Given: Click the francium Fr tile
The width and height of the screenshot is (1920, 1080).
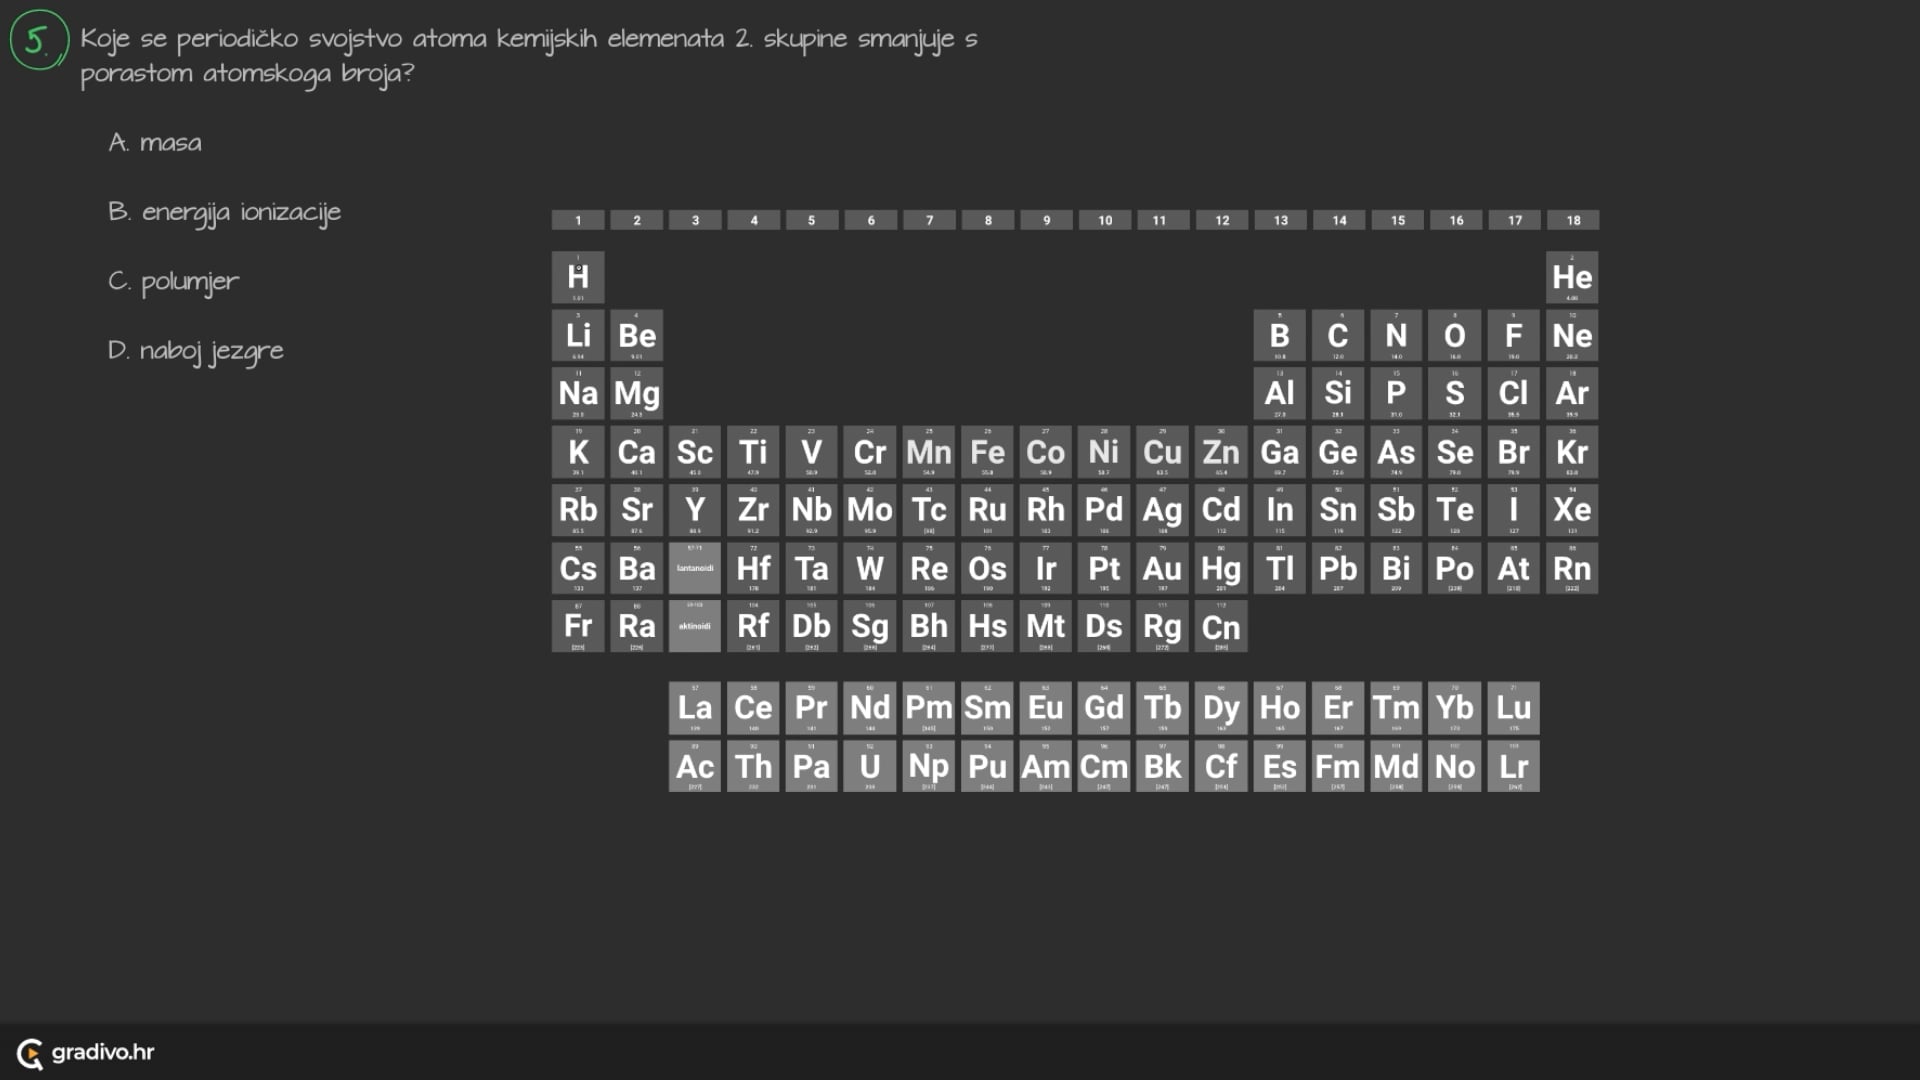Looking at the screenshot, I should [578, 626].
